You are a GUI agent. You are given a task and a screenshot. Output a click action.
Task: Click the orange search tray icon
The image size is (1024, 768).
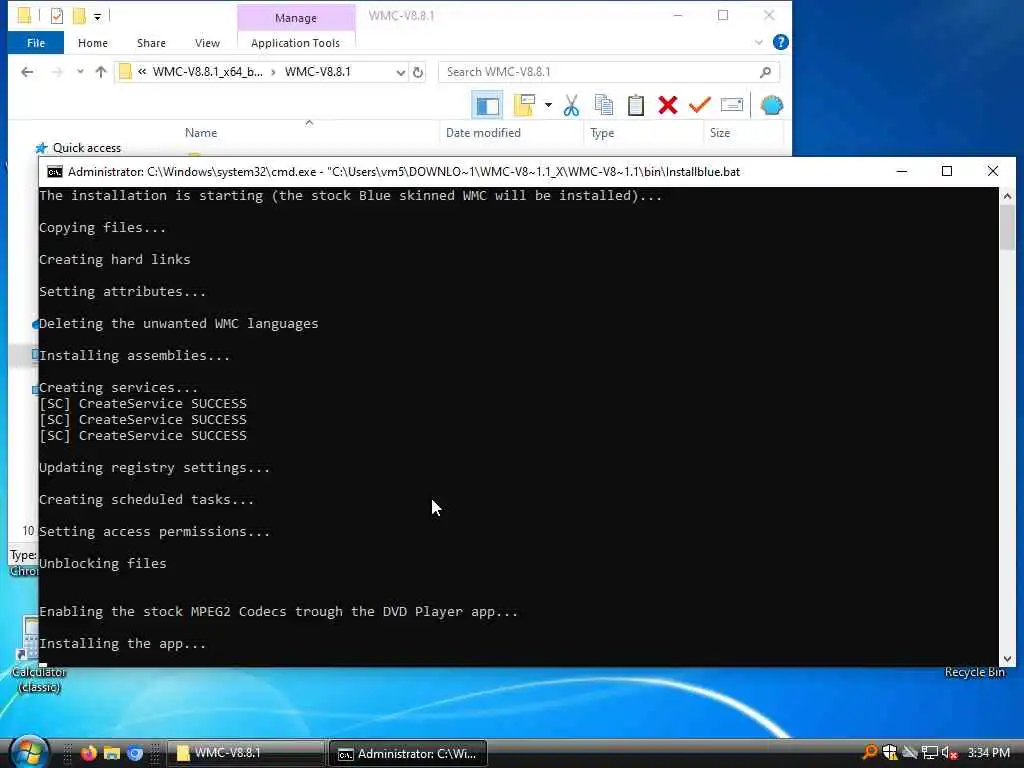point(869,753)
